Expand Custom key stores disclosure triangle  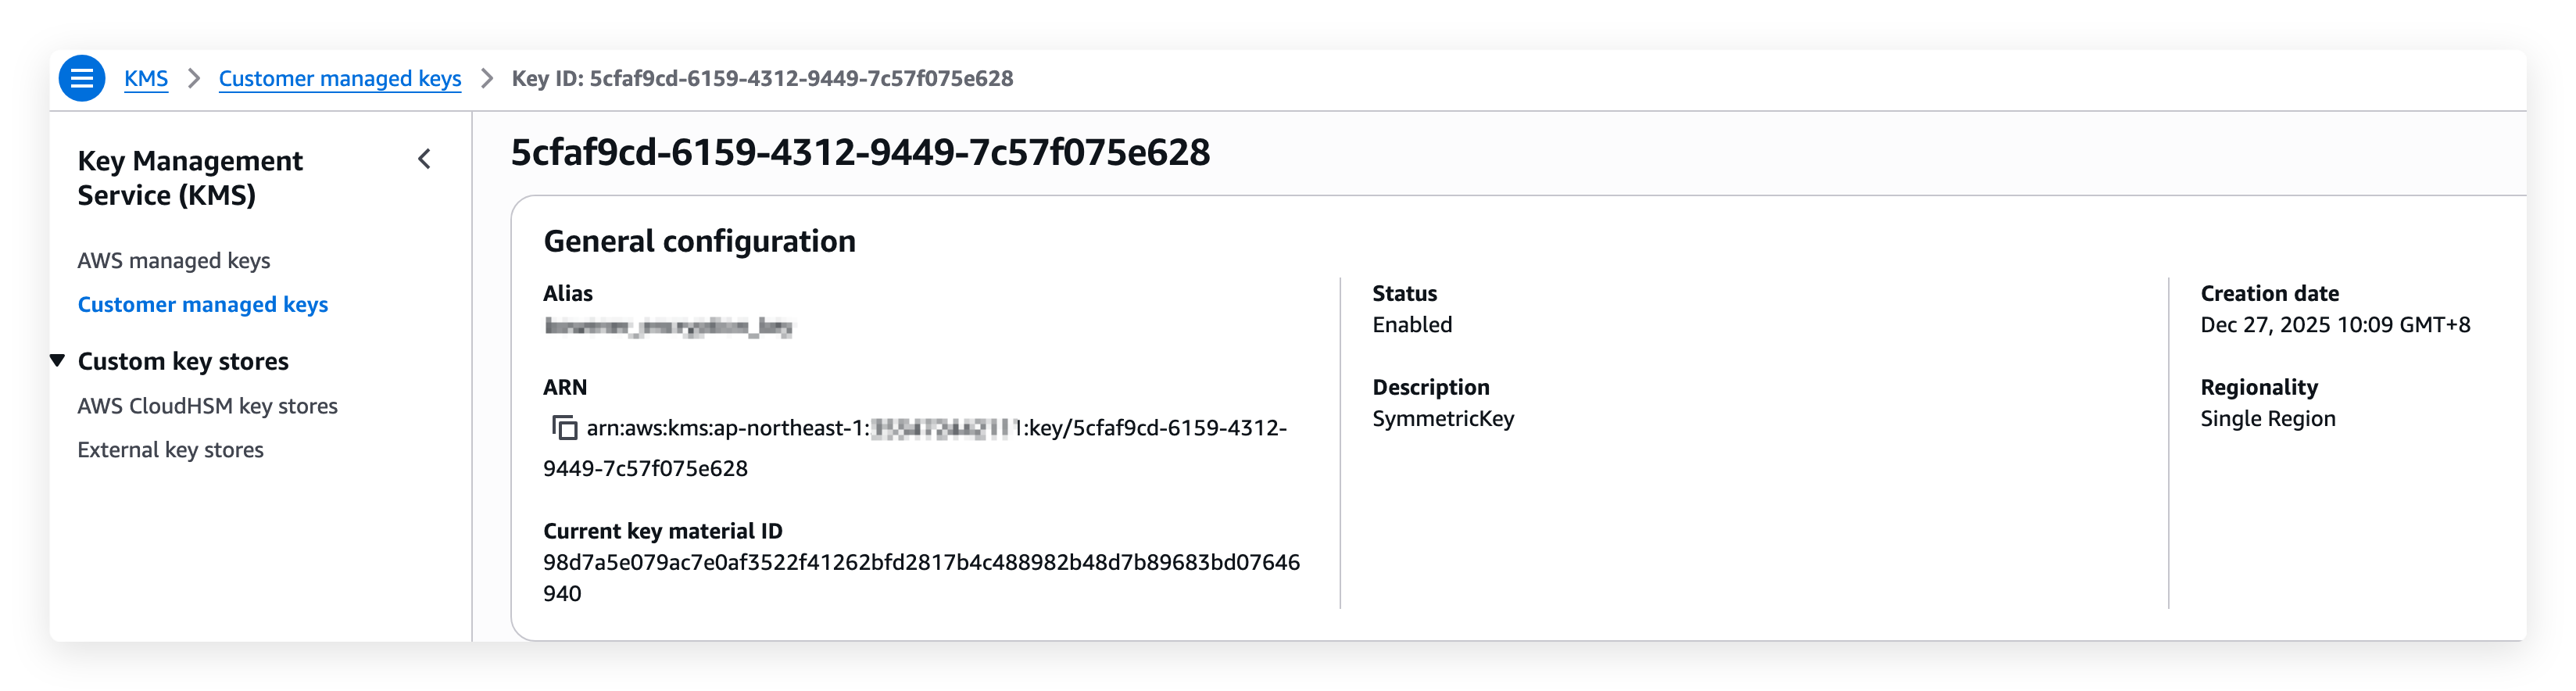coord(58,361)
